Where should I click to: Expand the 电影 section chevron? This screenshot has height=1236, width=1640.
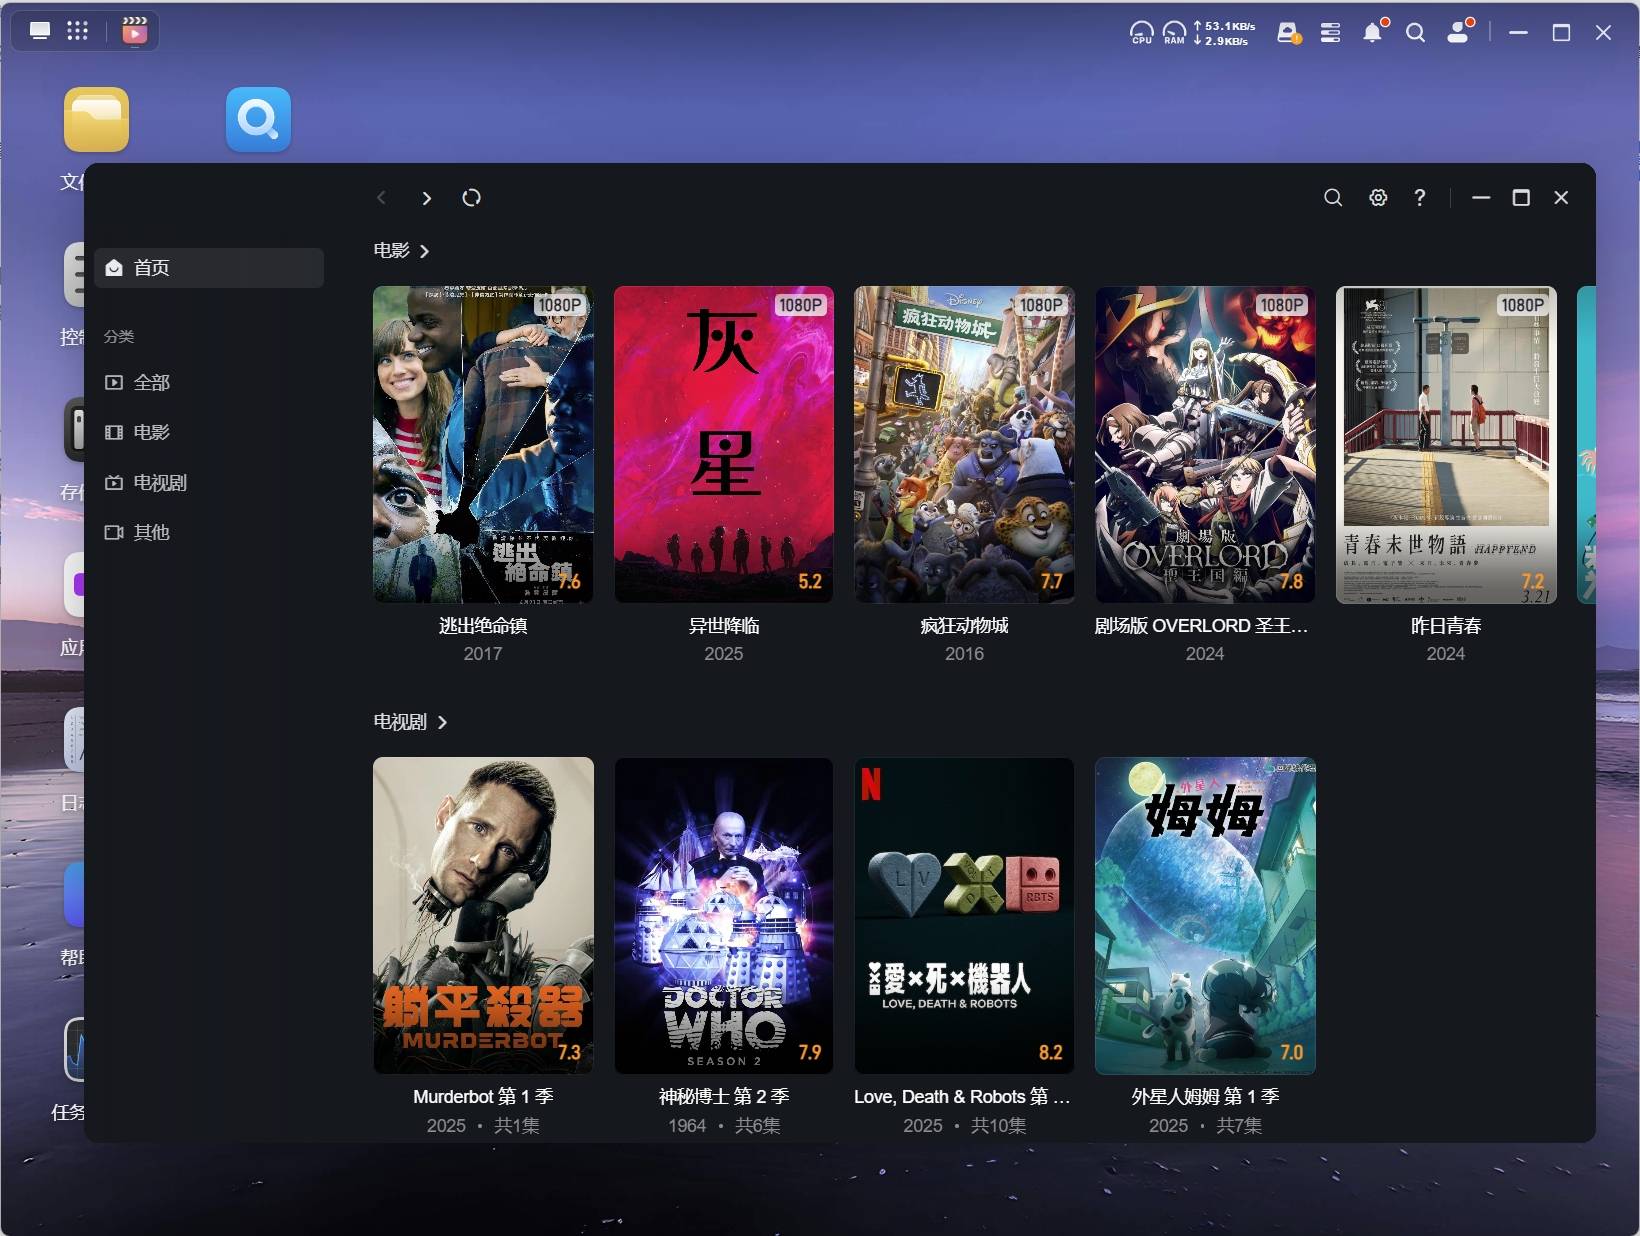point(425,251)
